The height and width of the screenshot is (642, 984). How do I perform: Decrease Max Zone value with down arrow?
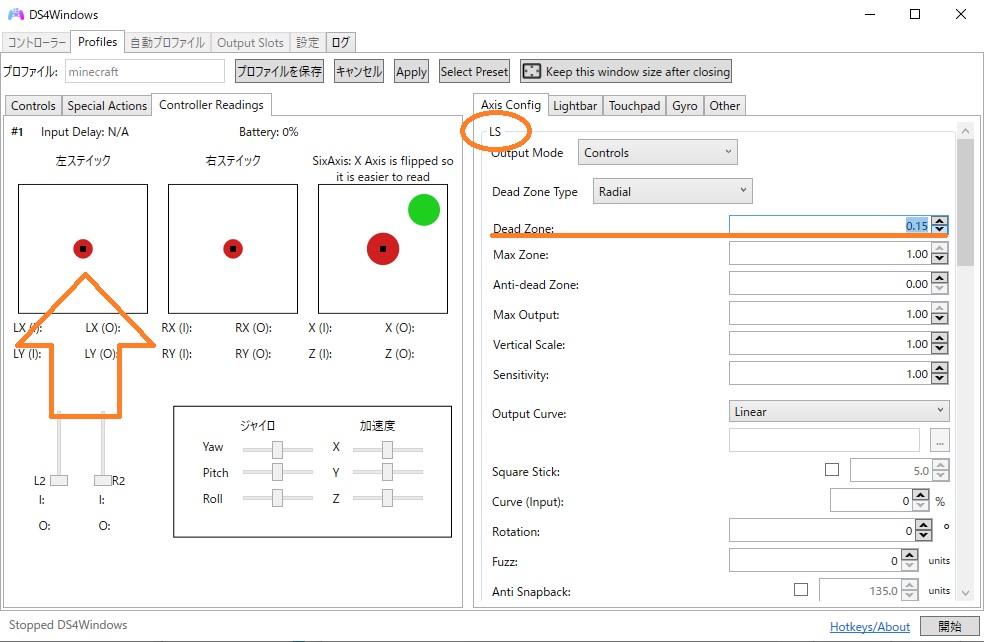(939, 259)
